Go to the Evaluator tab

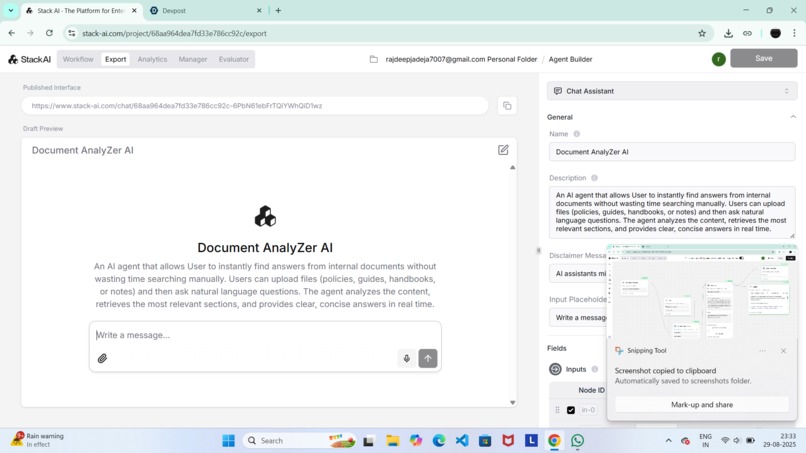234,59
